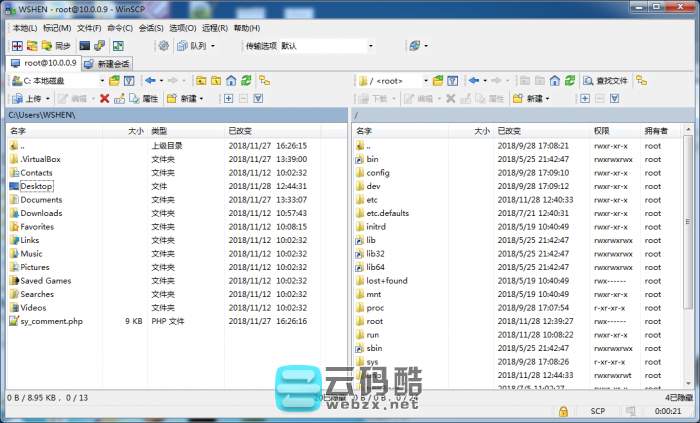Open session in PuTTY icon
This screenshot has height=423, width=700.
point(99,46)
